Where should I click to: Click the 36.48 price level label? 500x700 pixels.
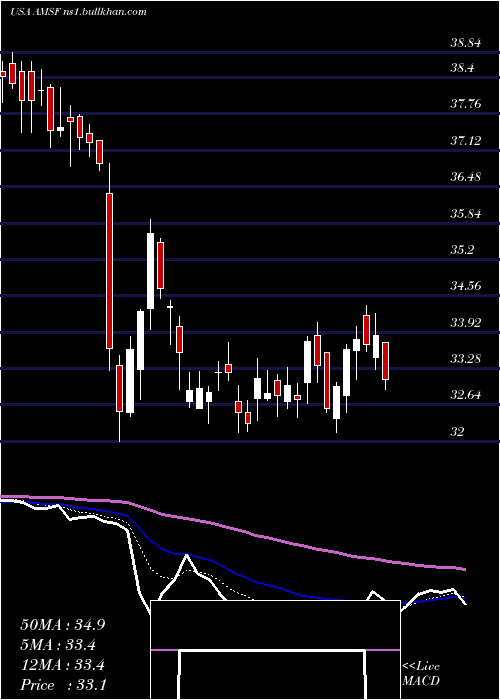tap(466, 177)
